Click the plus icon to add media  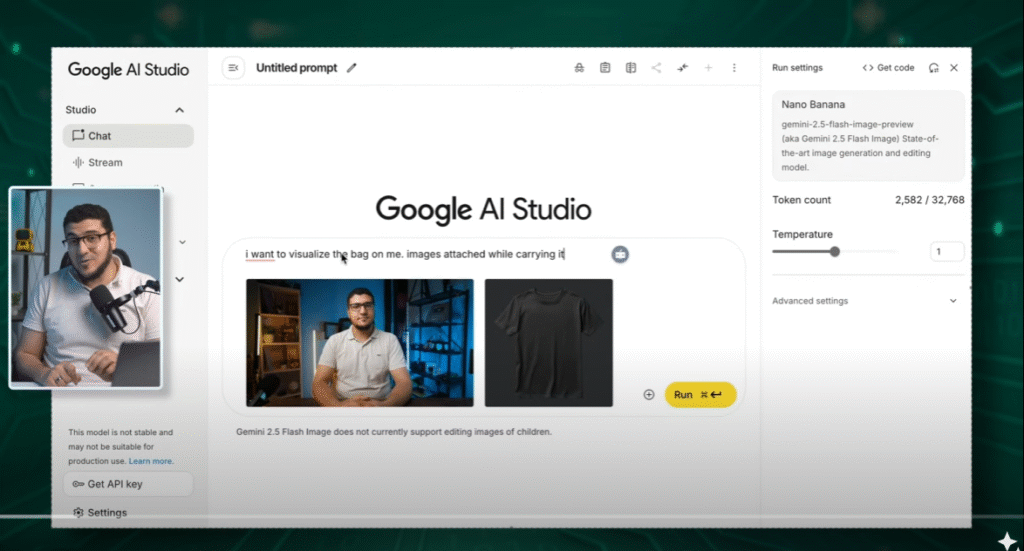[649, 395]
